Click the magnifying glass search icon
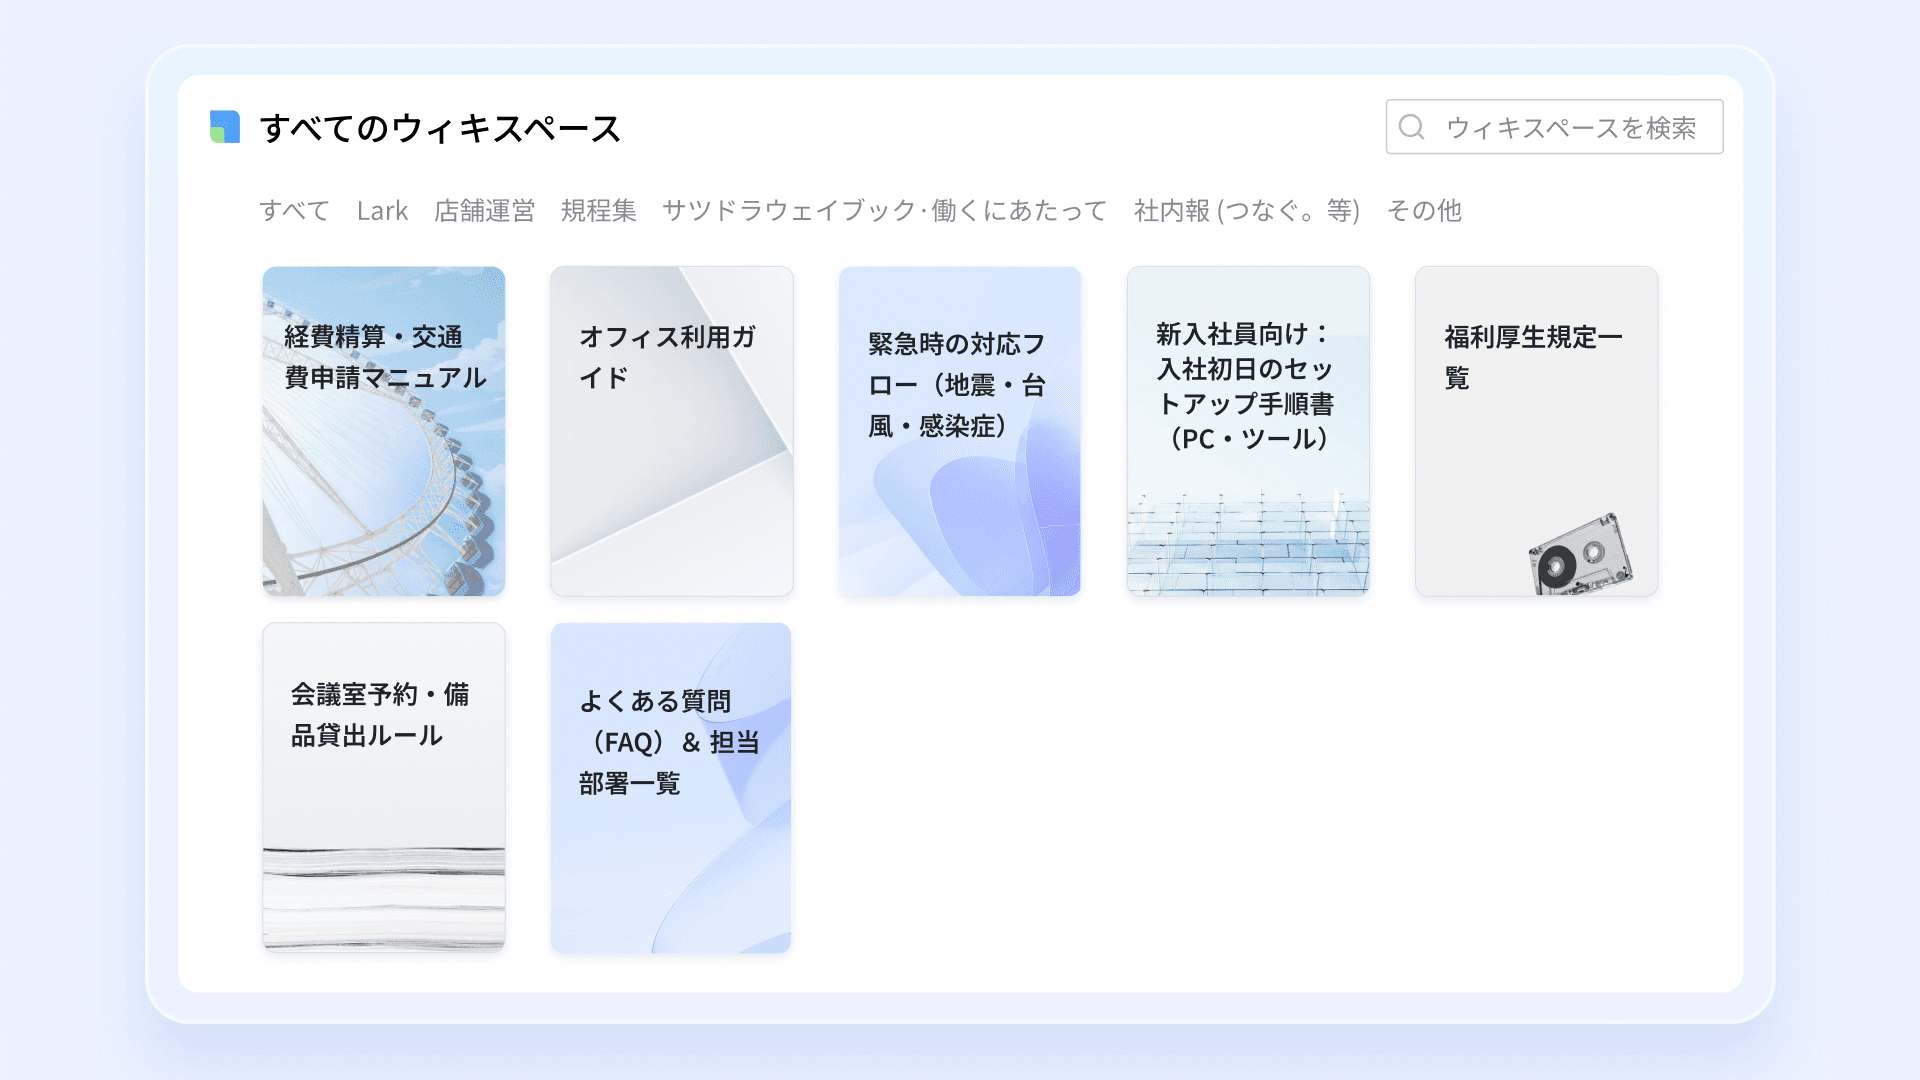 pos(1411,127)
